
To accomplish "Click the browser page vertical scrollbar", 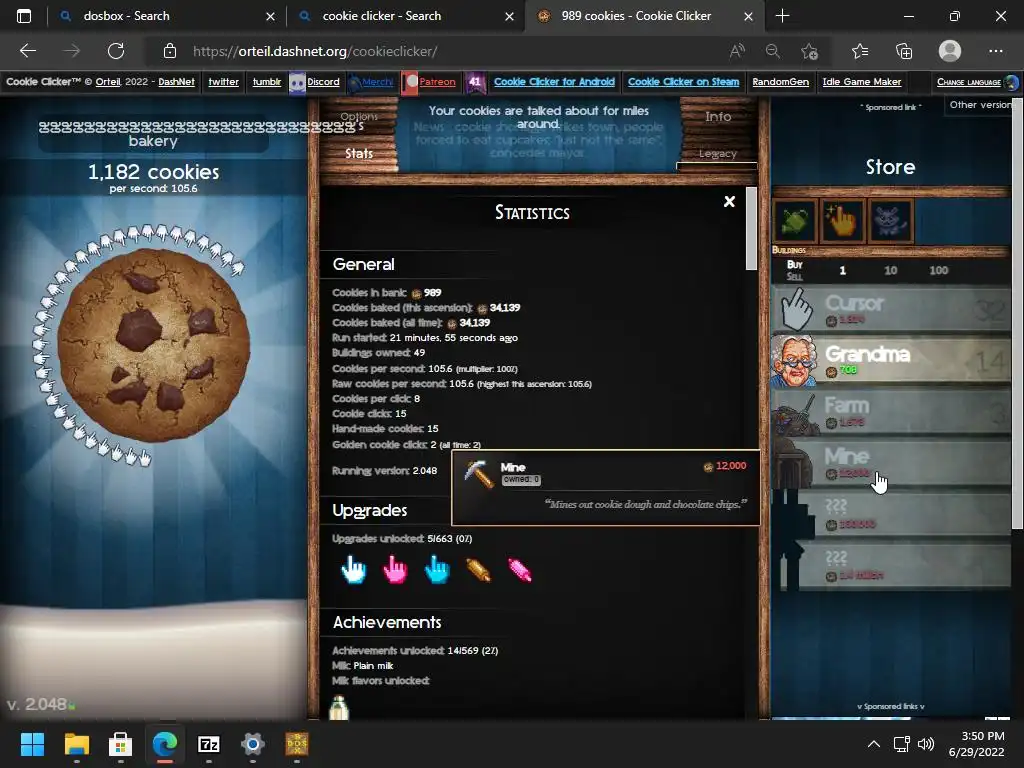I will (1017, 313).
